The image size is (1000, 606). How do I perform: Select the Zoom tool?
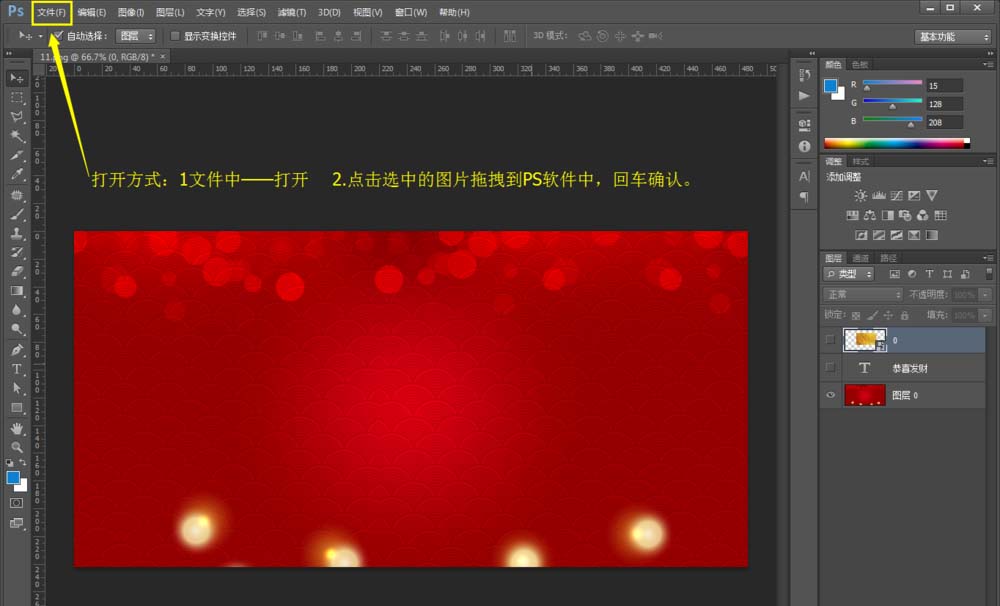point(17,447)
